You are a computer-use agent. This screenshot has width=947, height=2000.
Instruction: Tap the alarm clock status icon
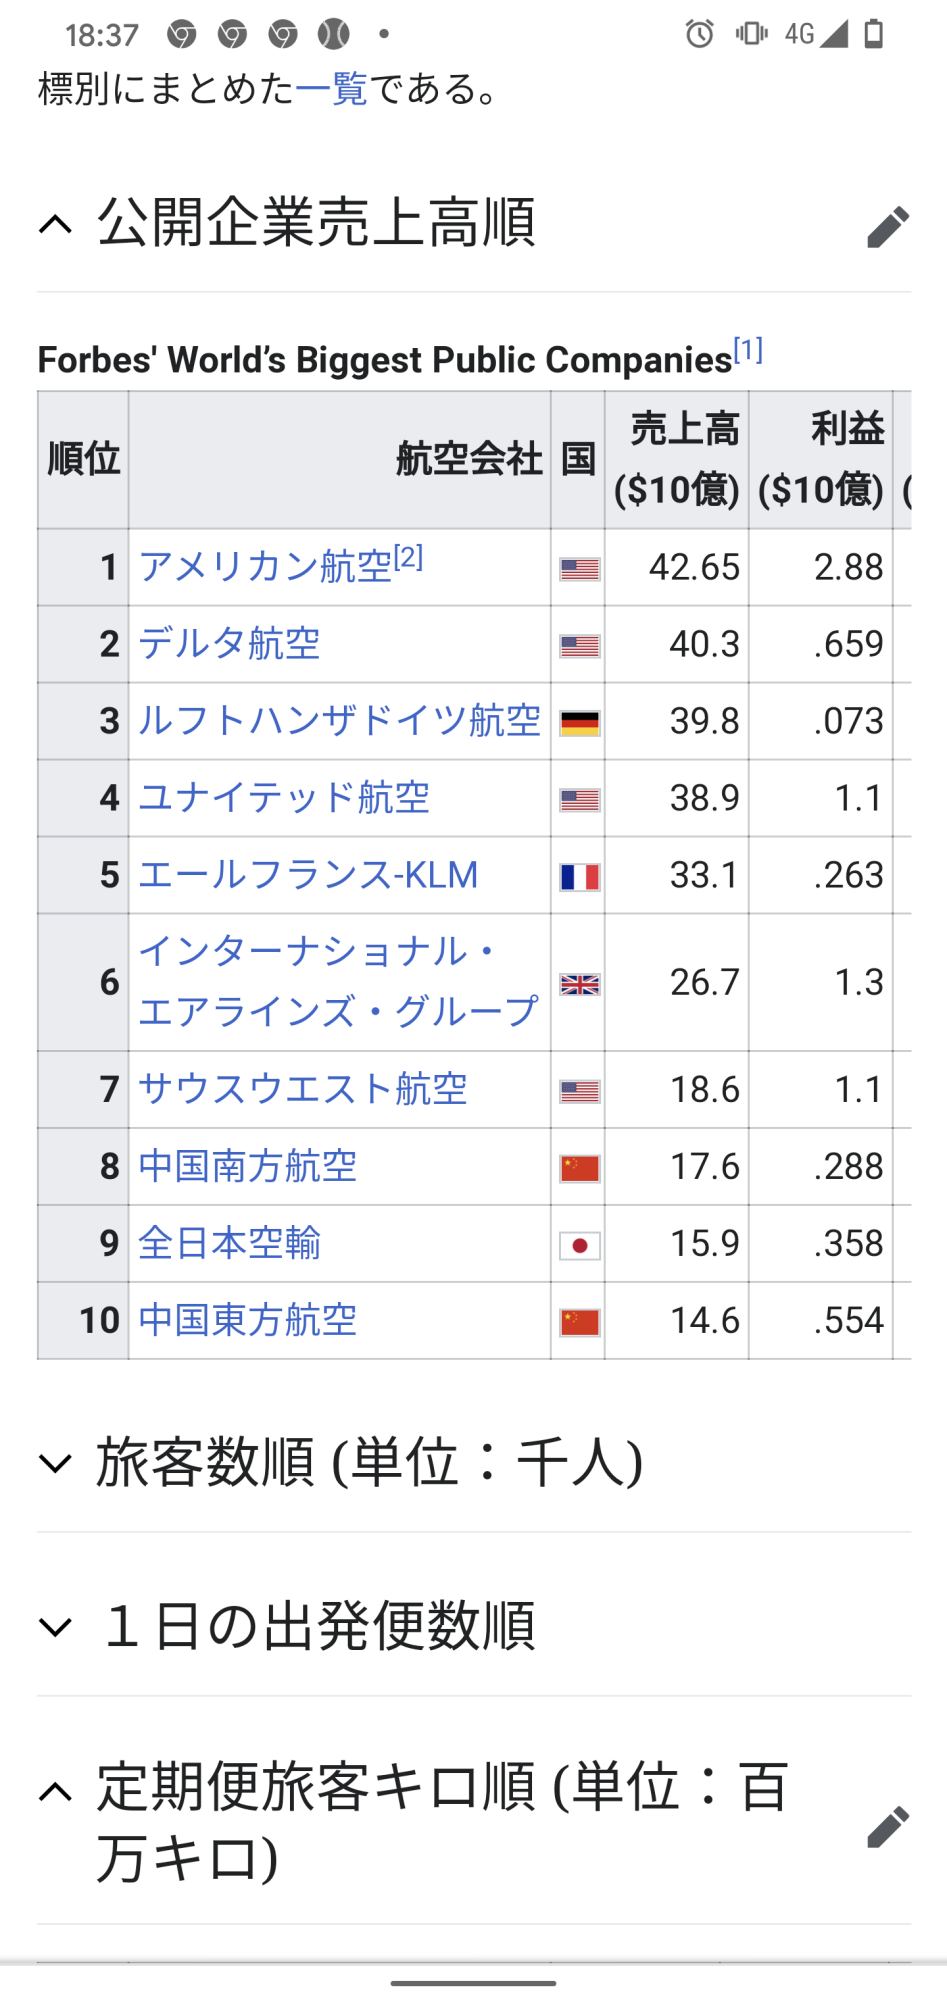point(699,34)
